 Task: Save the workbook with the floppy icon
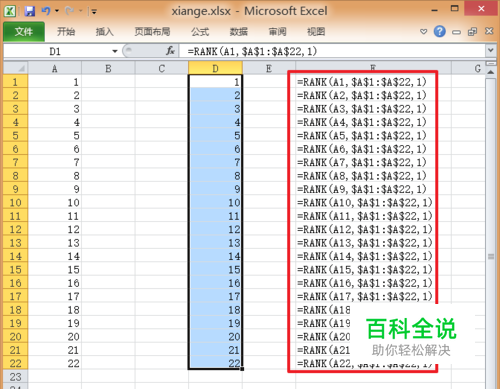tap(30, 11)
